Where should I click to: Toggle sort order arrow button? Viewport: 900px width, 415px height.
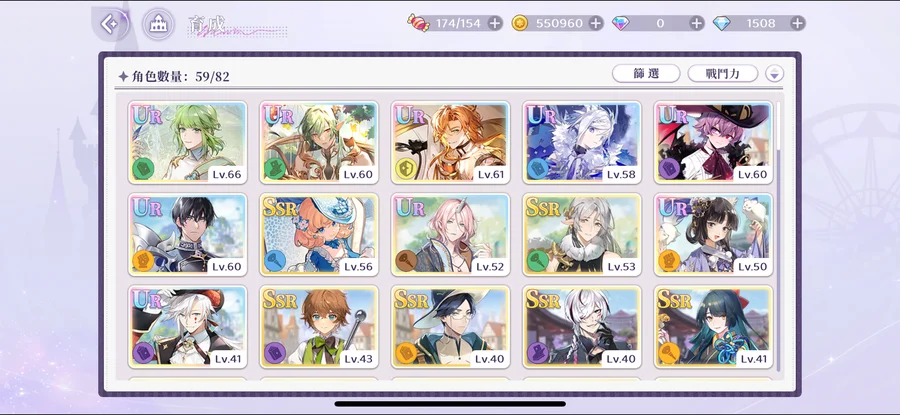point(774,73)
